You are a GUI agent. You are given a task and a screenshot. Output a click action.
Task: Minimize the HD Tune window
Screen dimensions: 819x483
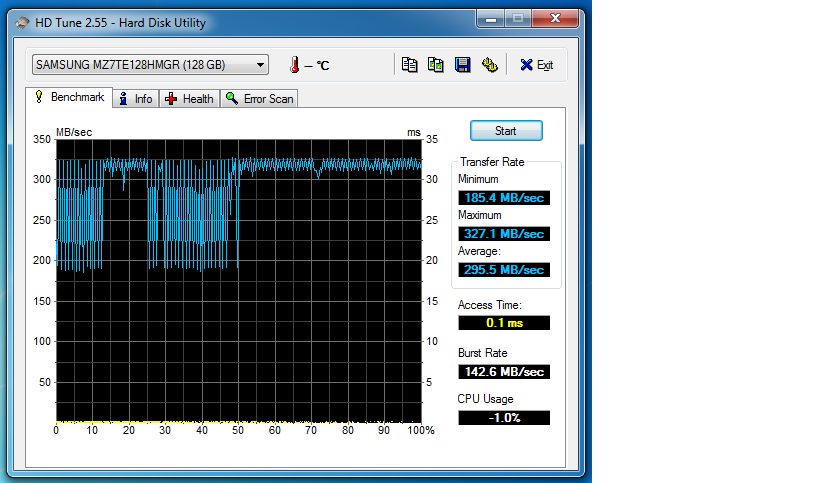coord(490,19)
